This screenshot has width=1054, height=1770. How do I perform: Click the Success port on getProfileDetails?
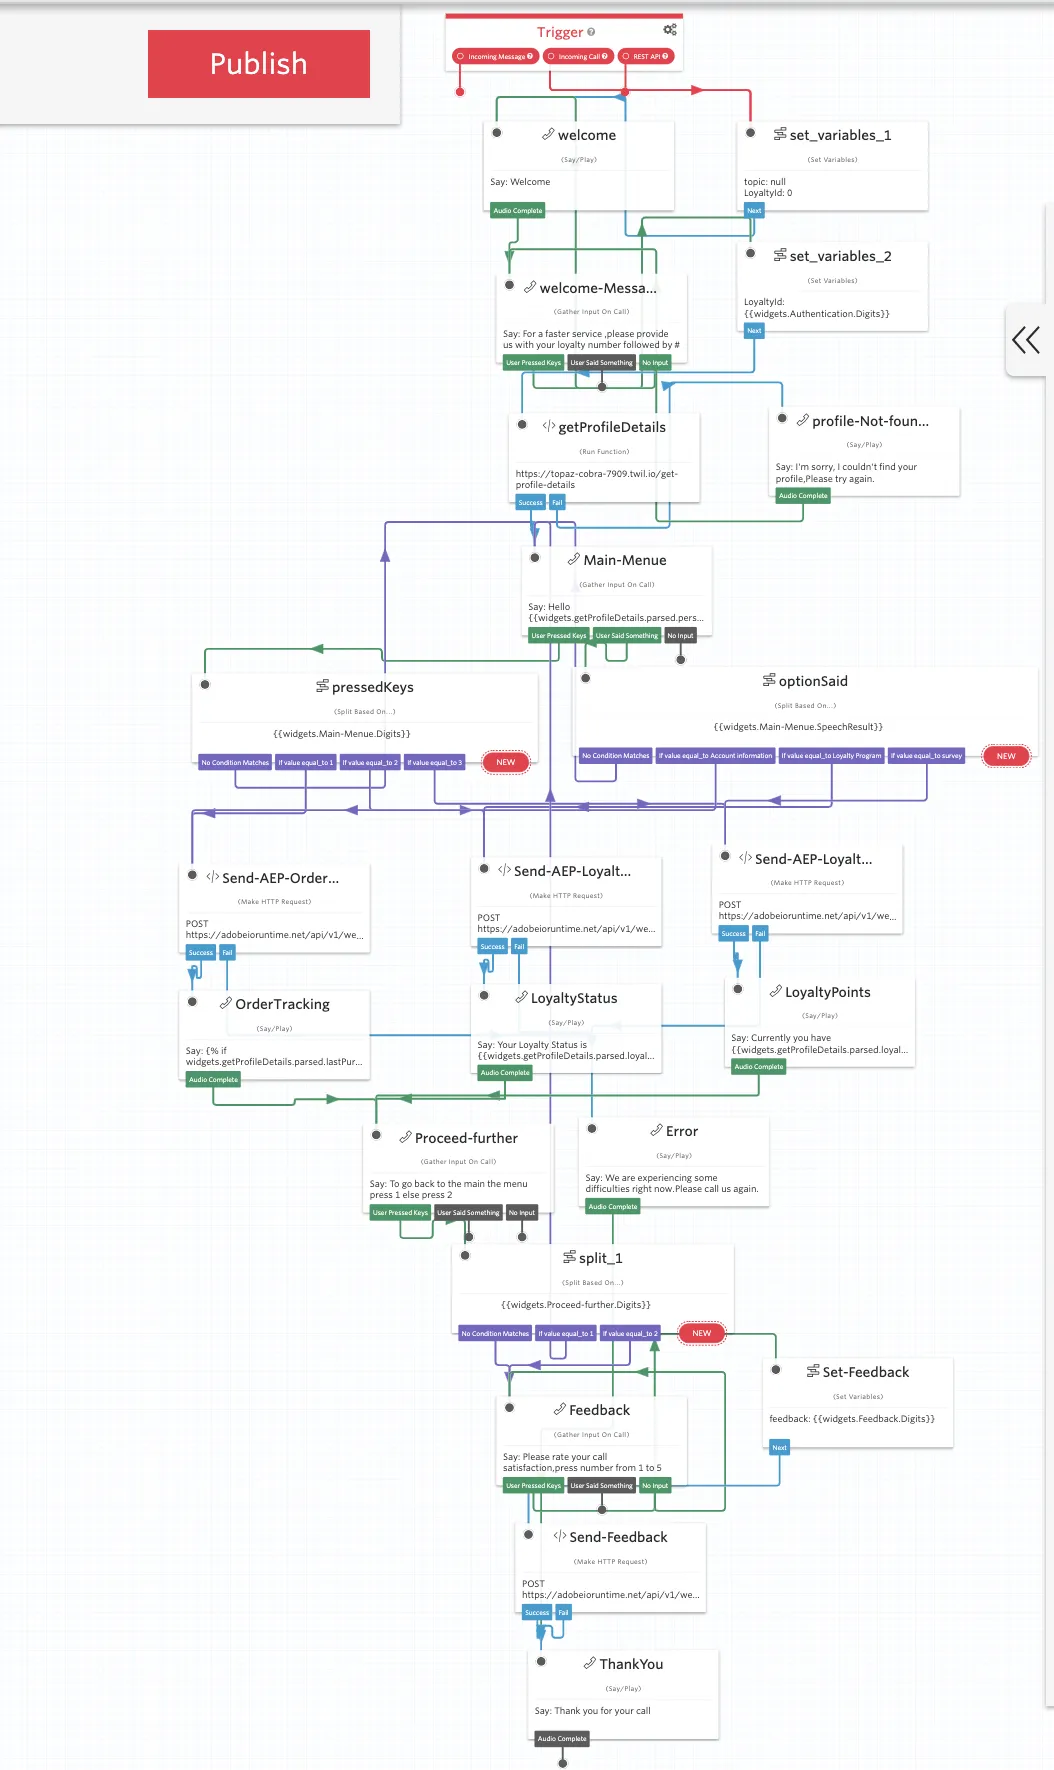point(531,503)
